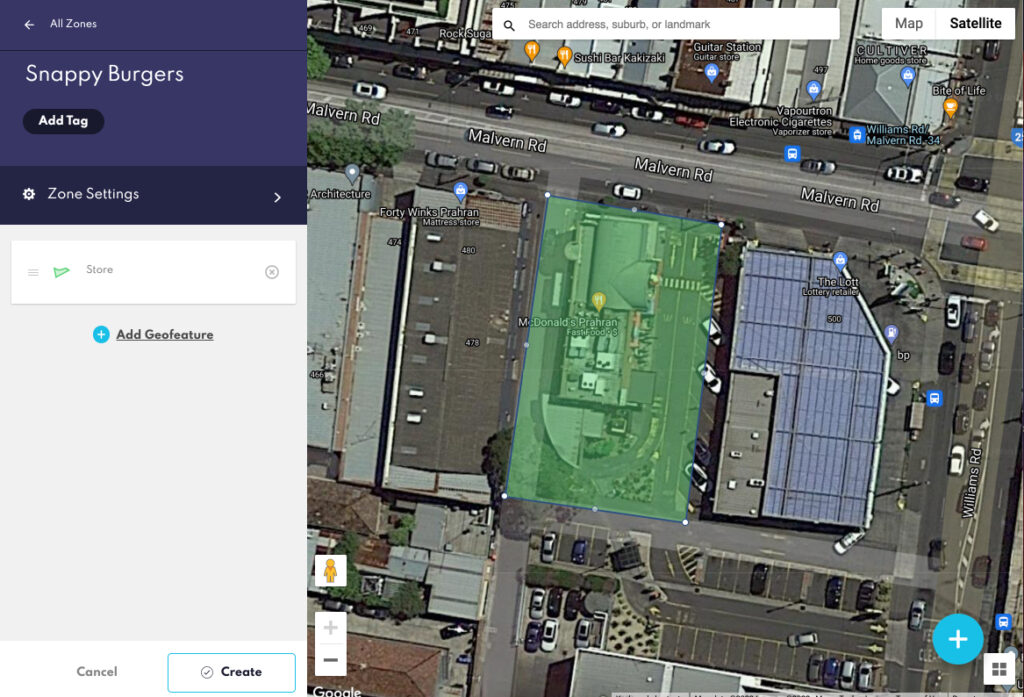
Task: Click the McDonald's Prahran map label
Action: pos(568,322)
